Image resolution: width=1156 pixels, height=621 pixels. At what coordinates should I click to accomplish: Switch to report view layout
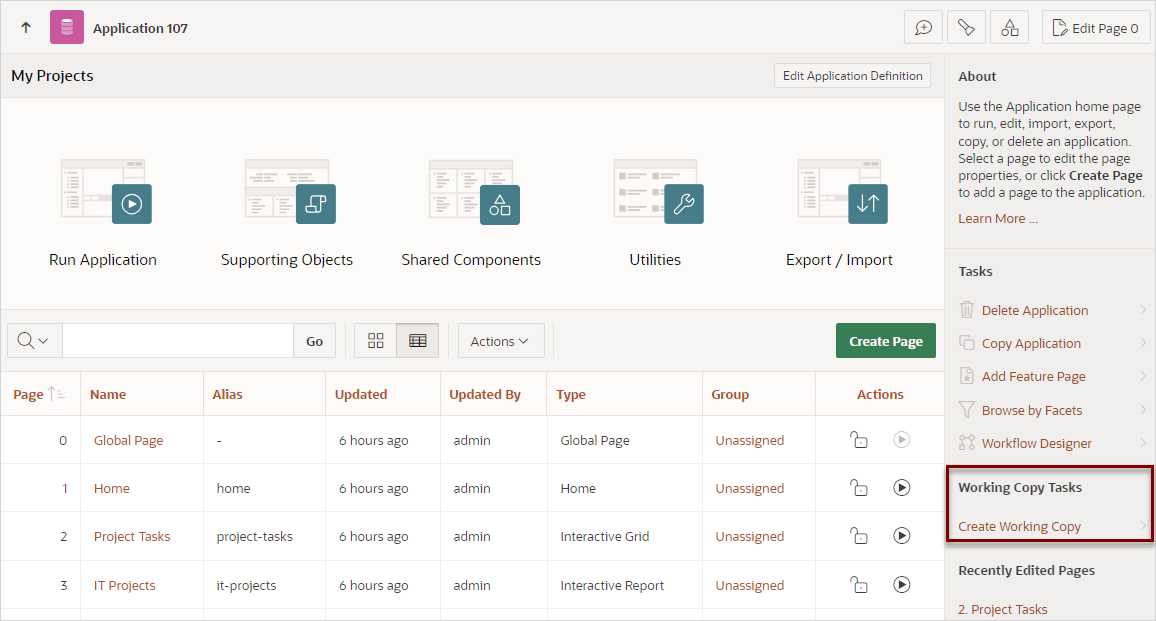pos(417,340)
